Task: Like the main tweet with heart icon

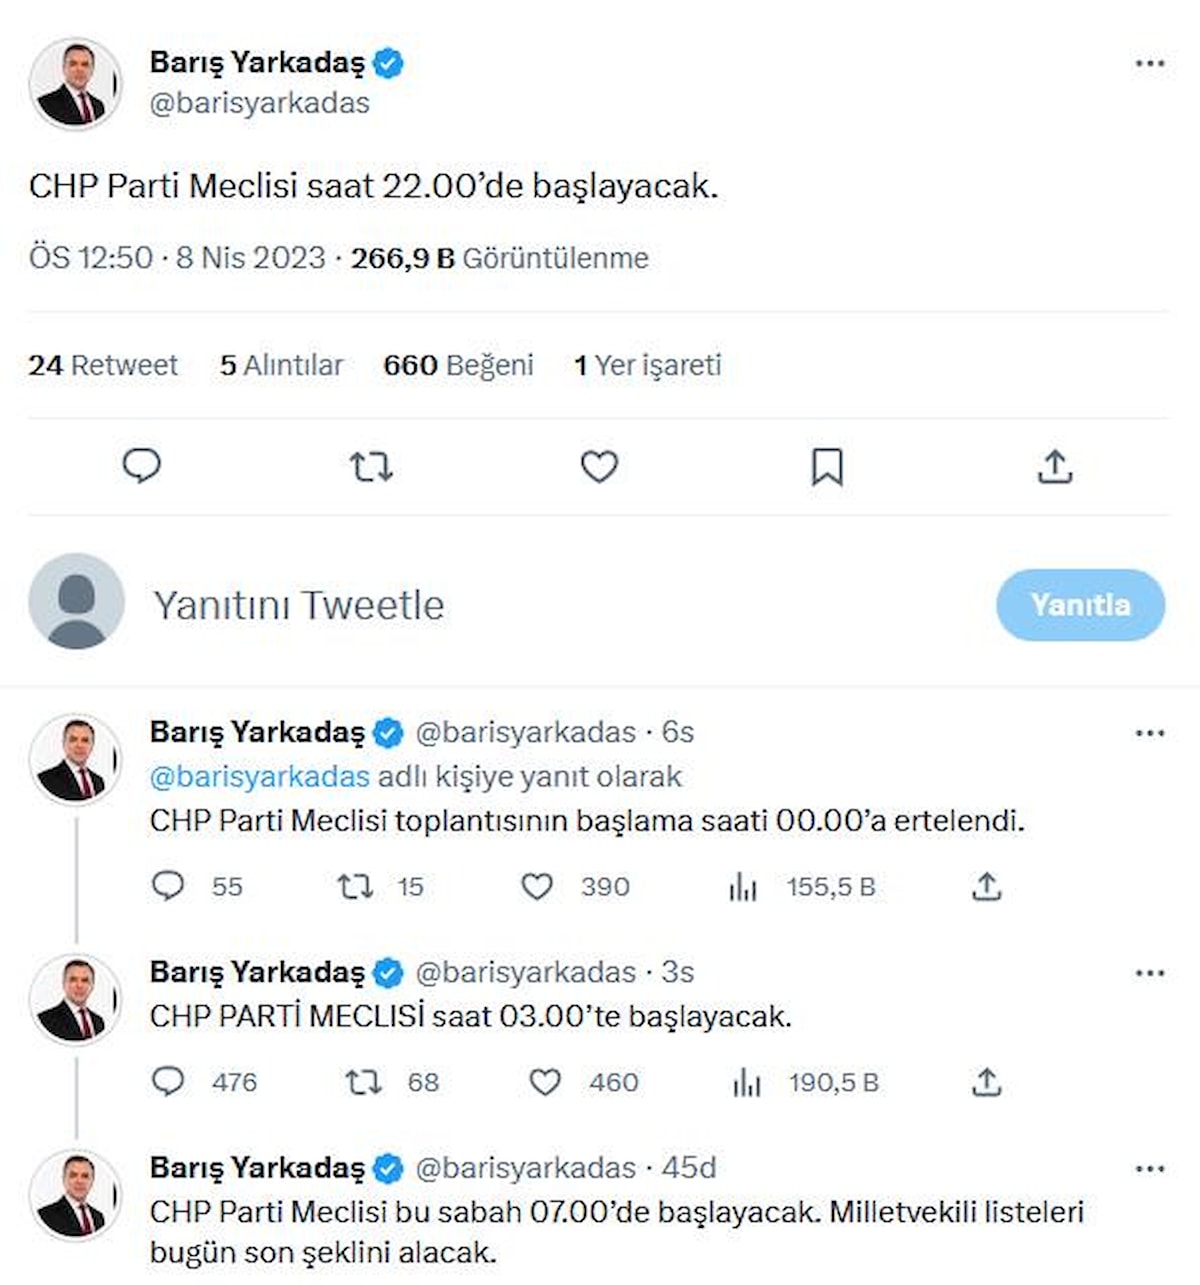Action: [x=599, y=466]
